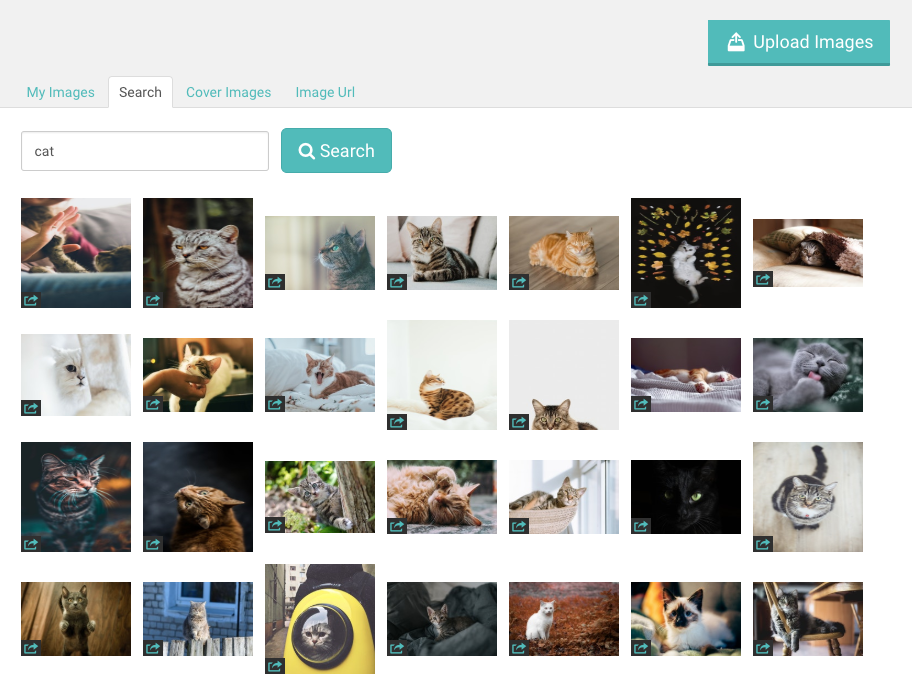Open share icon on top-down tabby on wood
The image size is (912, 680).
point(763,544)
